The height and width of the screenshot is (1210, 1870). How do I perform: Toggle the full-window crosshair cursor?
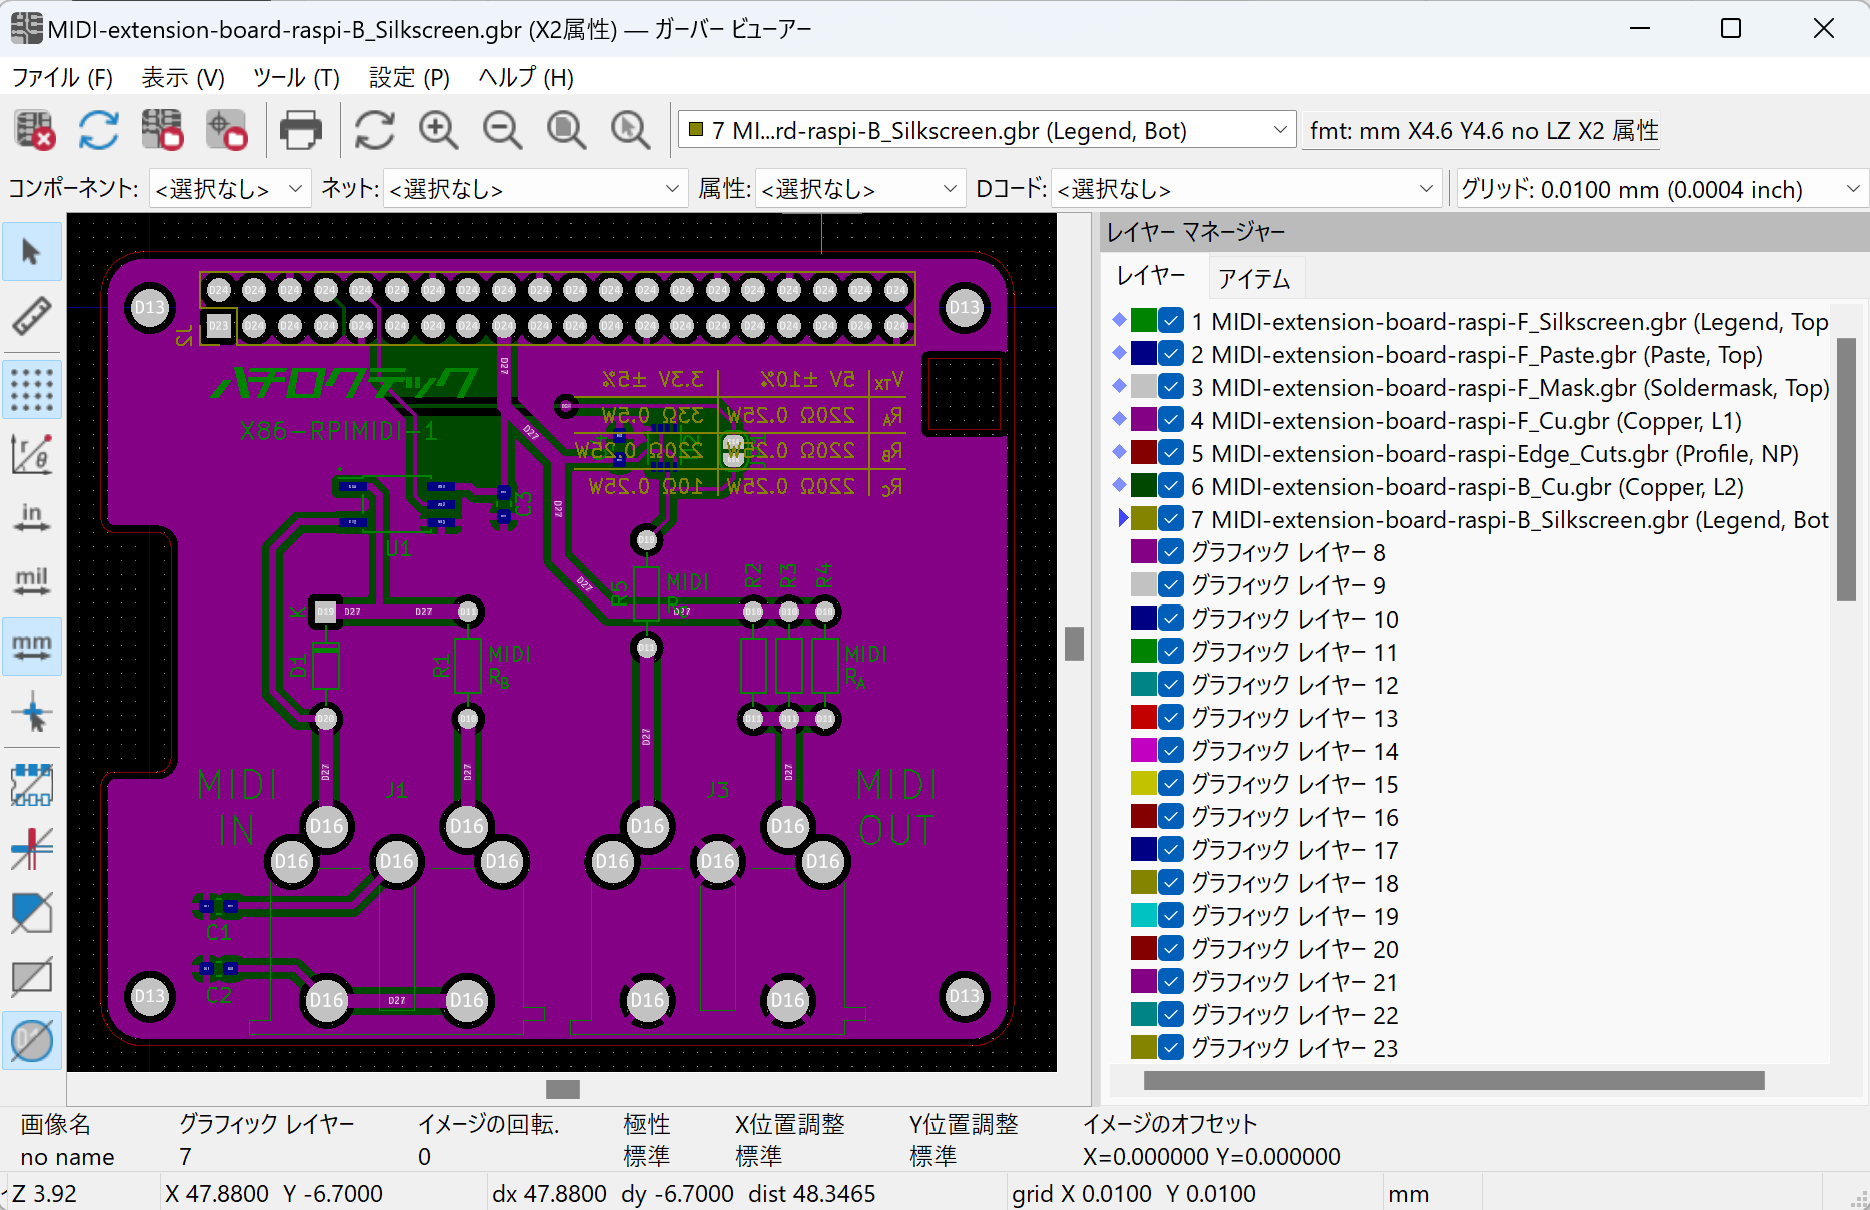(x=32, y=713)
